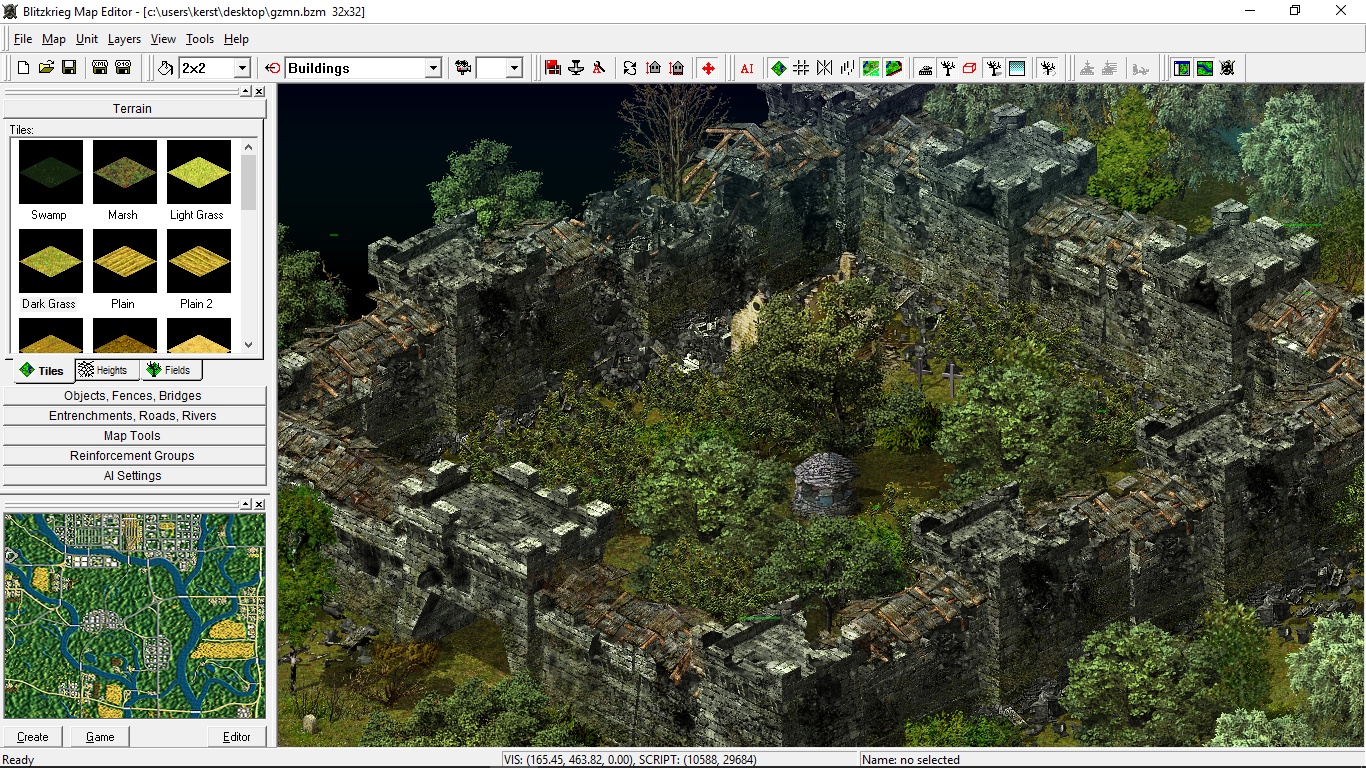The height and width of the screenshot is (768, 1366).
Task: Click the circular arrows refresh icon
Action: click(x=630, y=68)
